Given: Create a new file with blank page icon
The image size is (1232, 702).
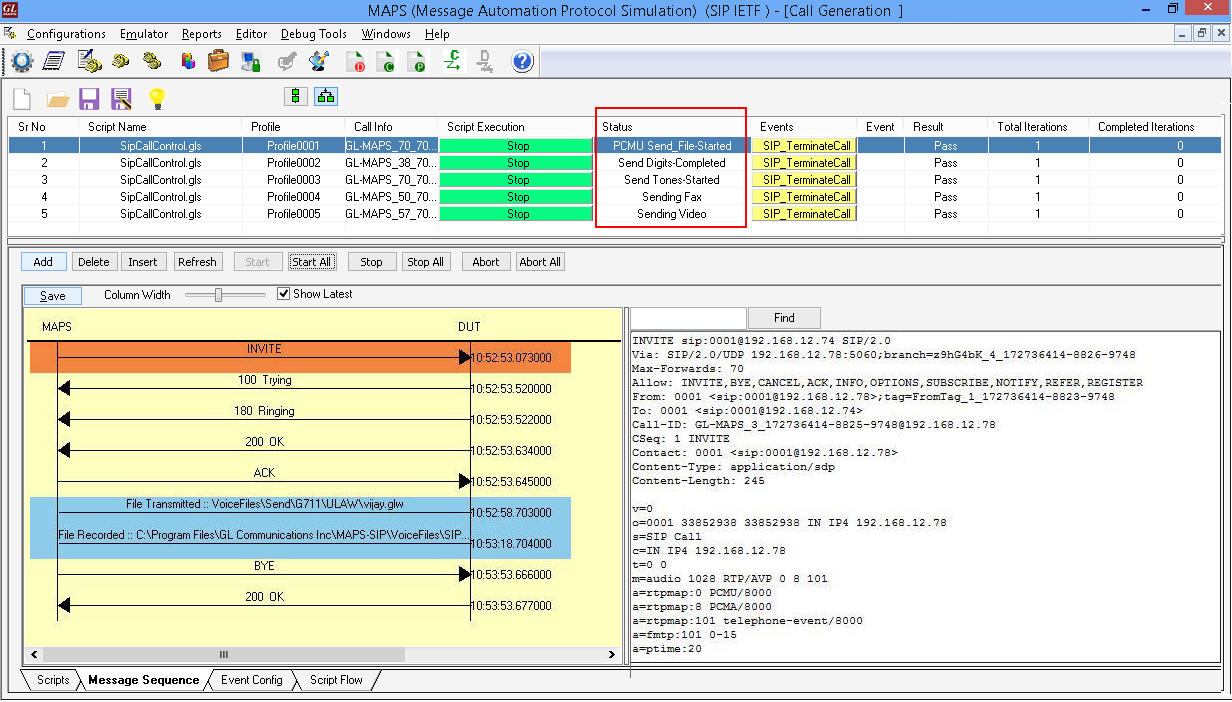Looking at the screenshot, I should [x=22, y=98].
